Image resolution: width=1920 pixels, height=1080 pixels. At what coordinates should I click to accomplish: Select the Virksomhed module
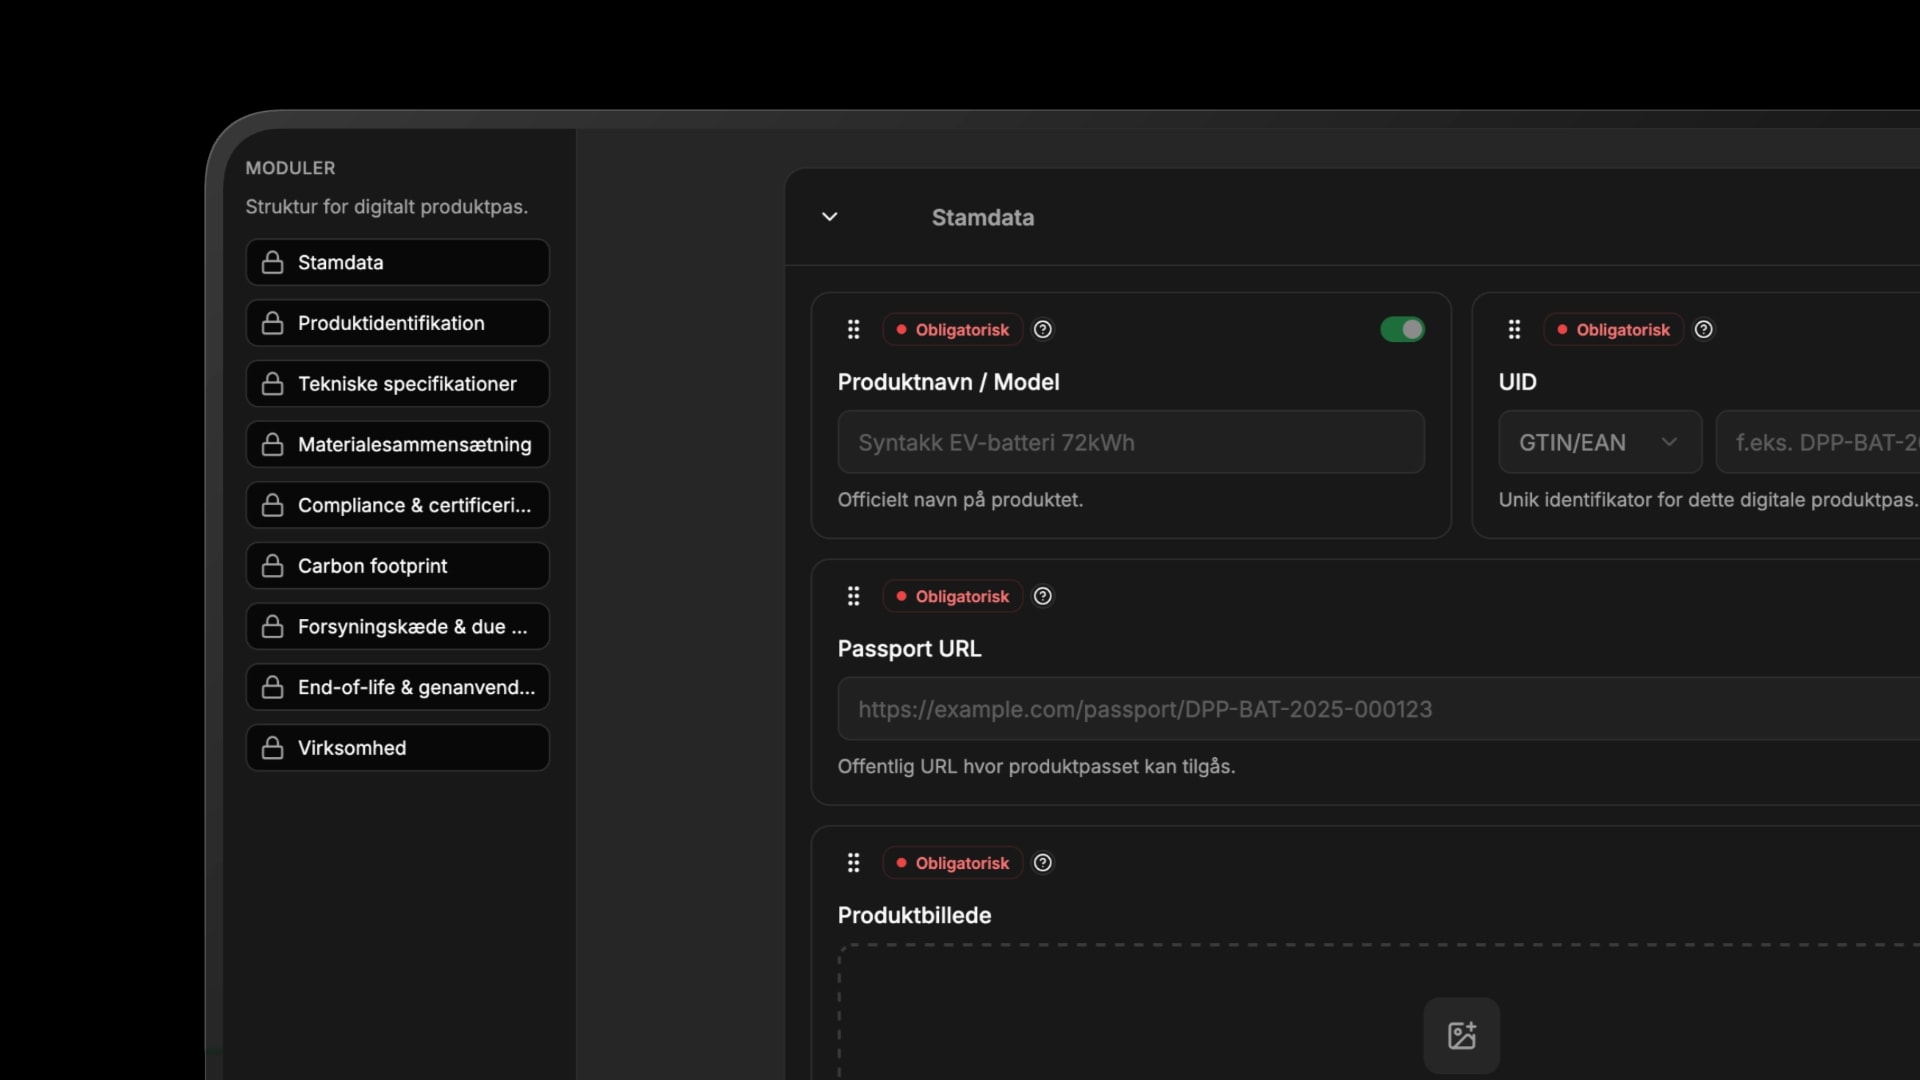(x=397, y=748)
